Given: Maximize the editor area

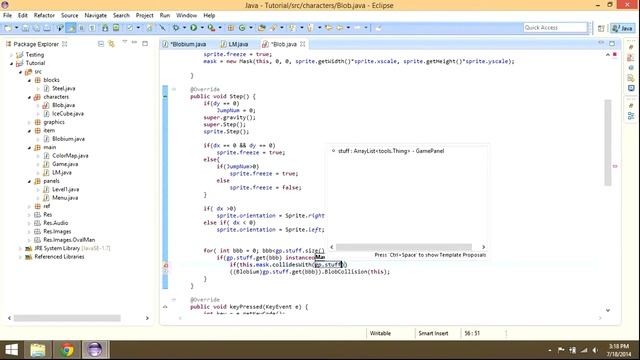Looking at the screenshot, I should coord(612,43).
